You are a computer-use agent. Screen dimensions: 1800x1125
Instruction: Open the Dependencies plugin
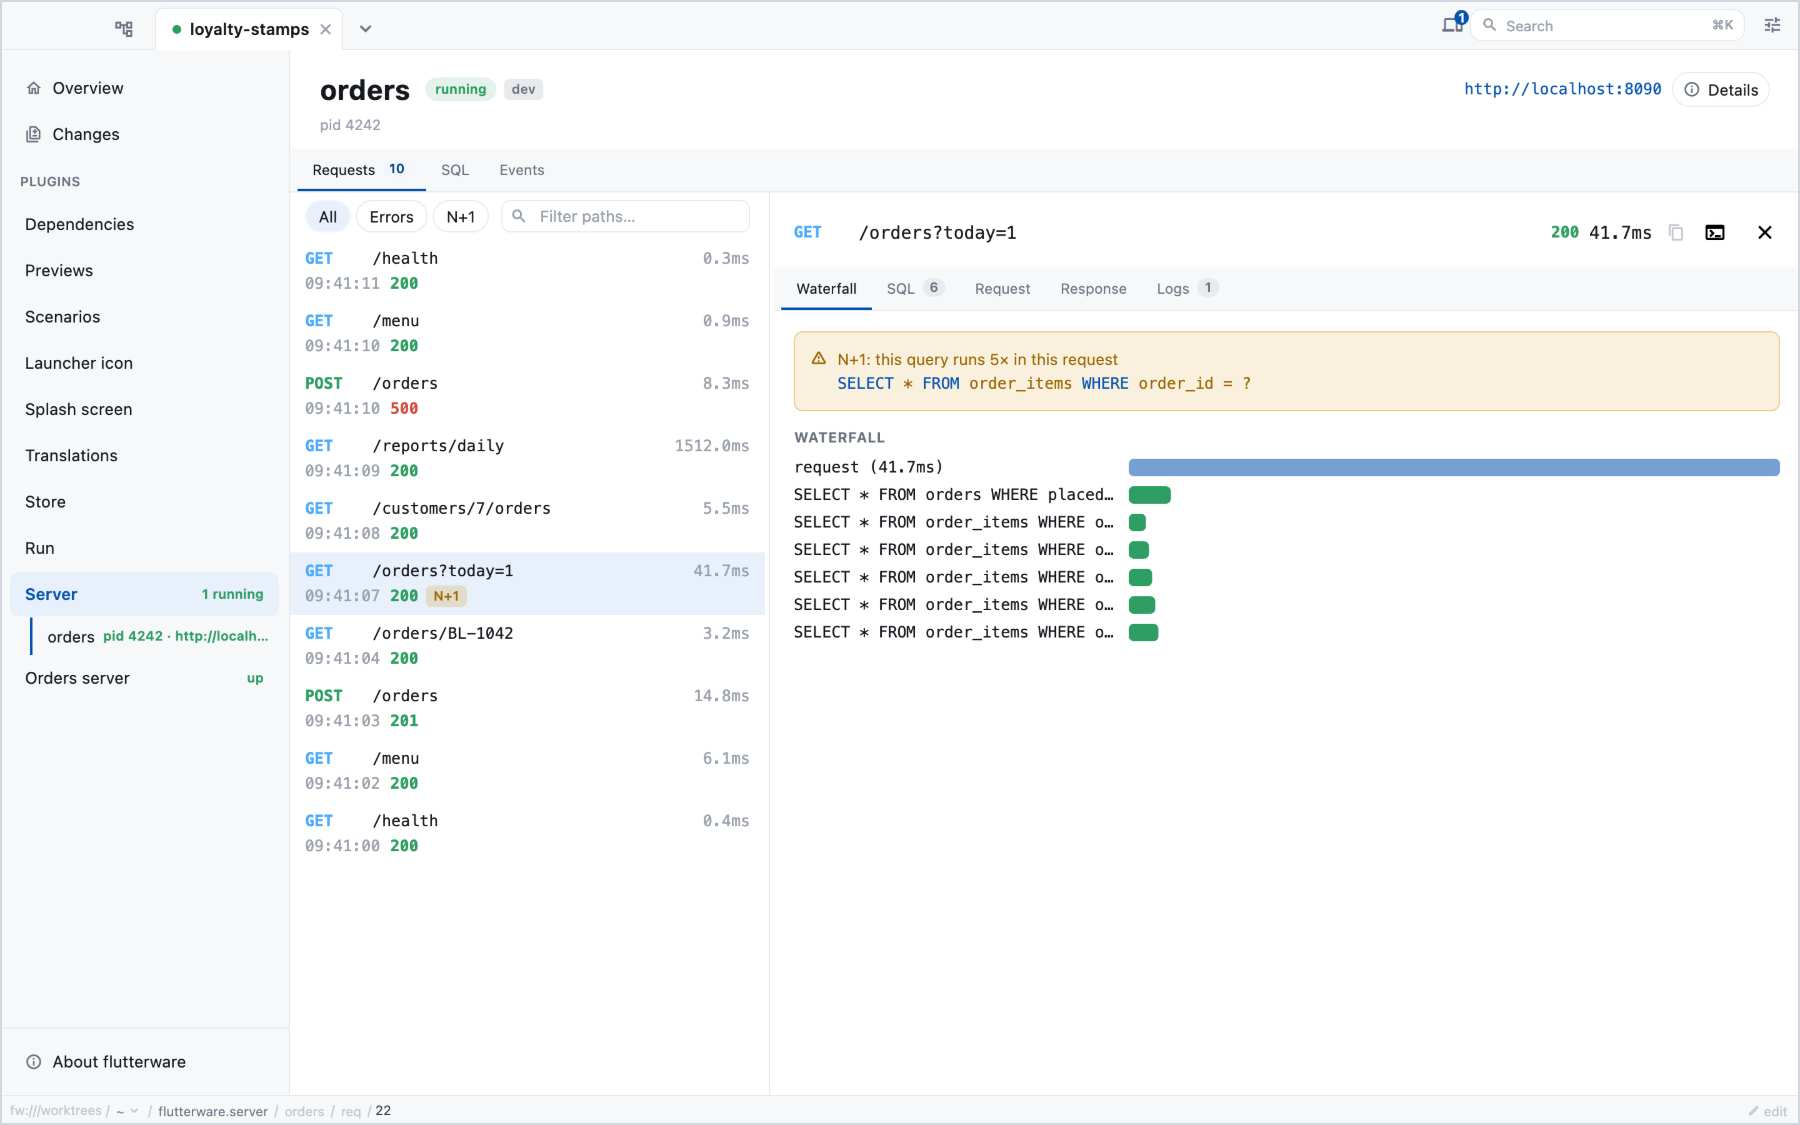point(145,224)
